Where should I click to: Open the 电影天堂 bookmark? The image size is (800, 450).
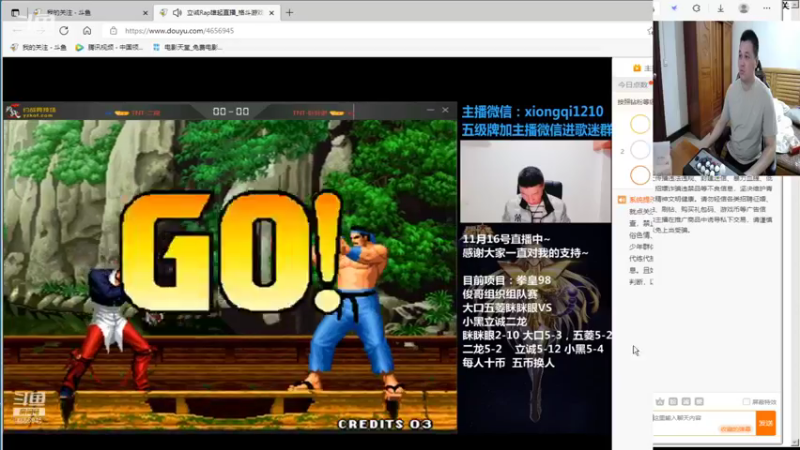point(187,47)
